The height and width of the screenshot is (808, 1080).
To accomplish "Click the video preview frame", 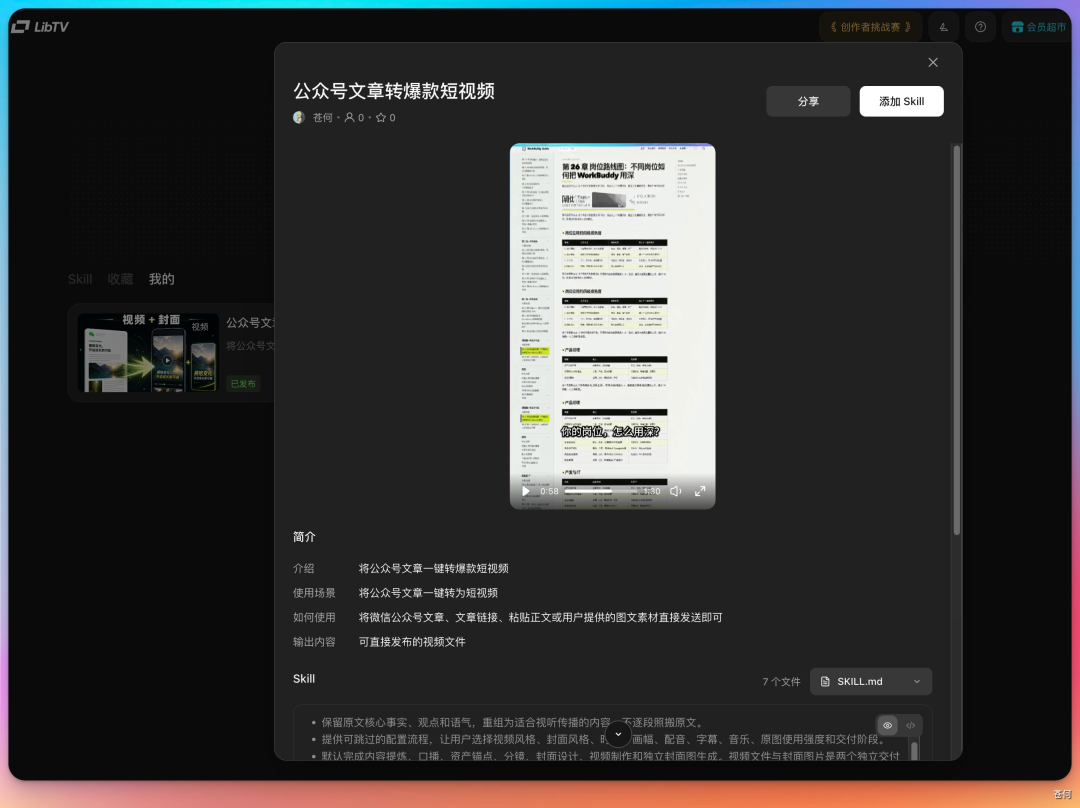I will (x=612, y=326).
